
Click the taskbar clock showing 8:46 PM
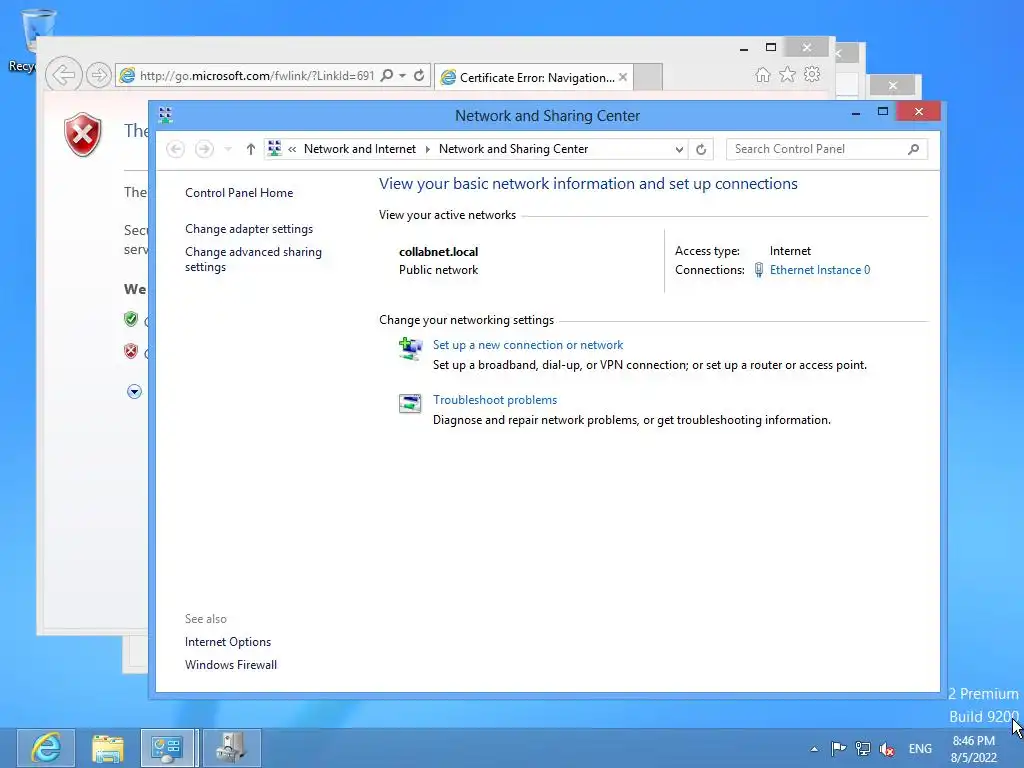point(974,749)
